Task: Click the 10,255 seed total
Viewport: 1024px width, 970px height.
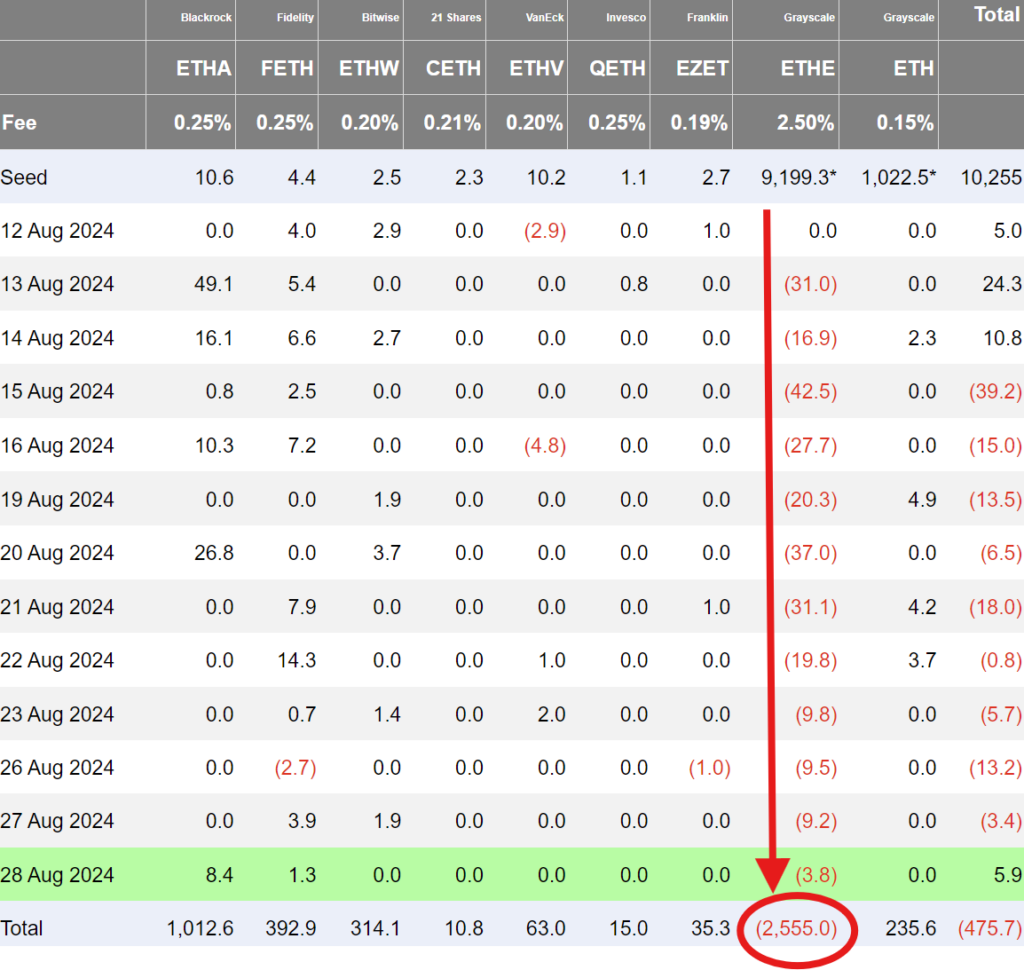Action: tap(991, 178)
